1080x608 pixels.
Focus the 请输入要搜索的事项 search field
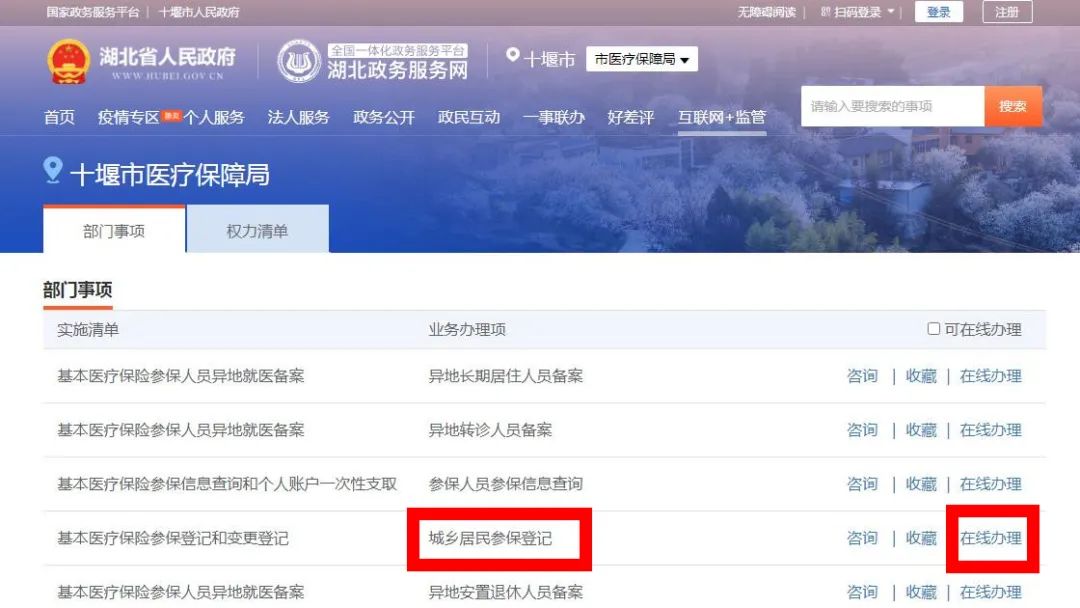pyautogui.click(x=893, y=106)
